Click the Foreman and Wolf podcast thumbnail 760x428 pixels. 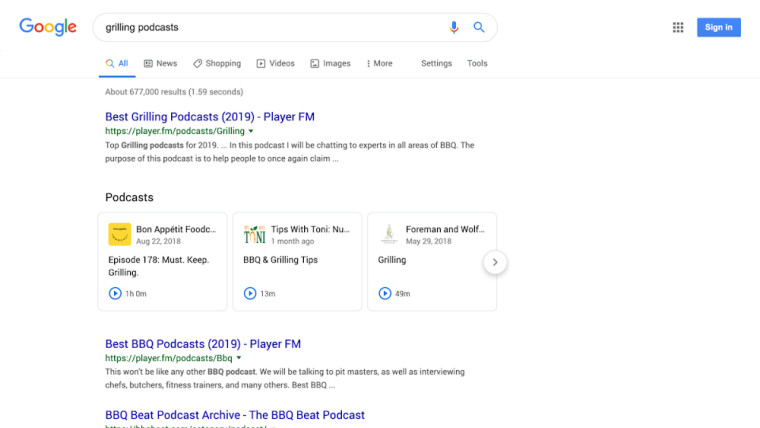(389, 235)
